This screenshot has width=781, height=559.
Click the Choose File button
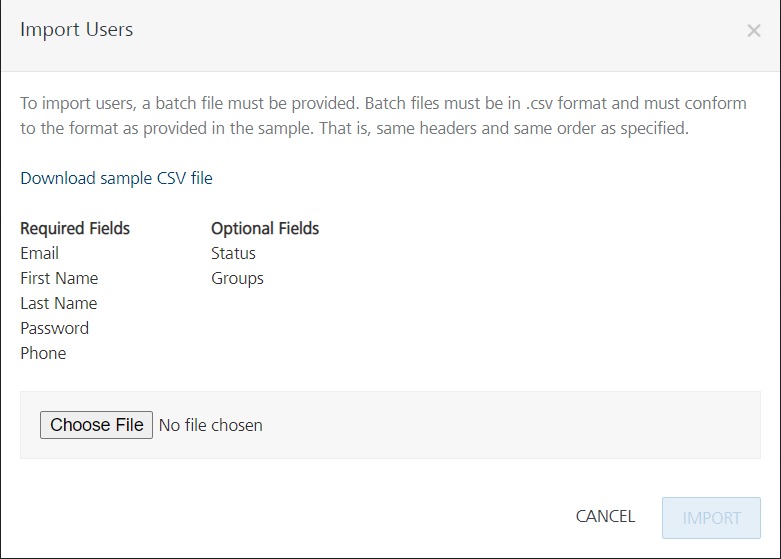pos(96,425)
